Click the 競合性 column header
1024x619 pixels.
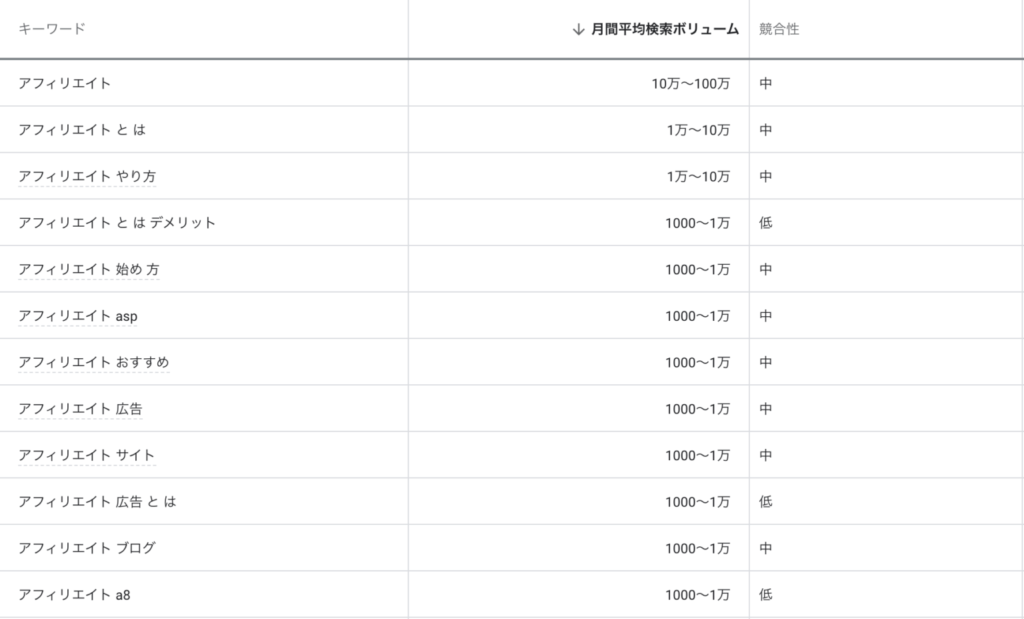point(779,29)
